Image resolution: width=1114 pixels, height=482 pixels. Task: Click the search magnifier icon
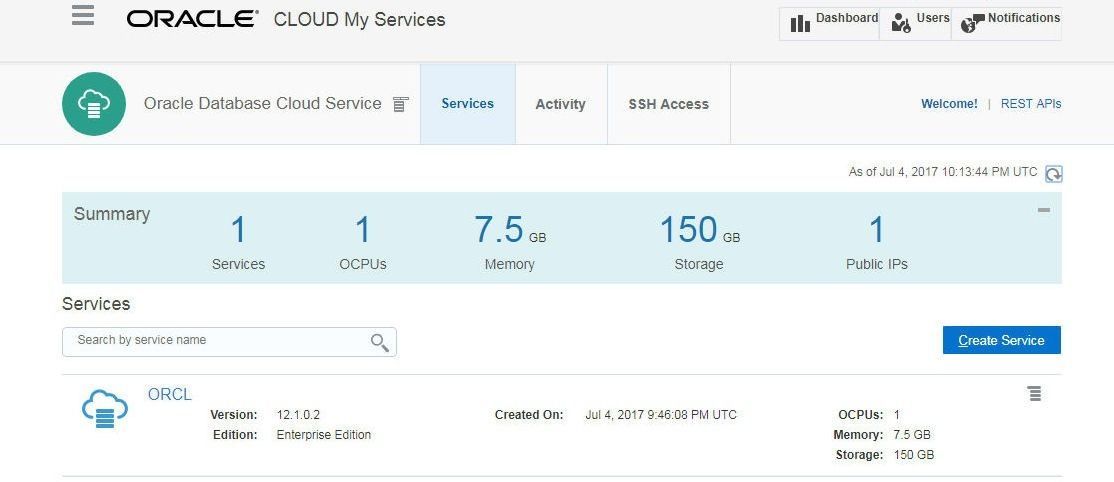pyautogui.click(x=379, y=343)
